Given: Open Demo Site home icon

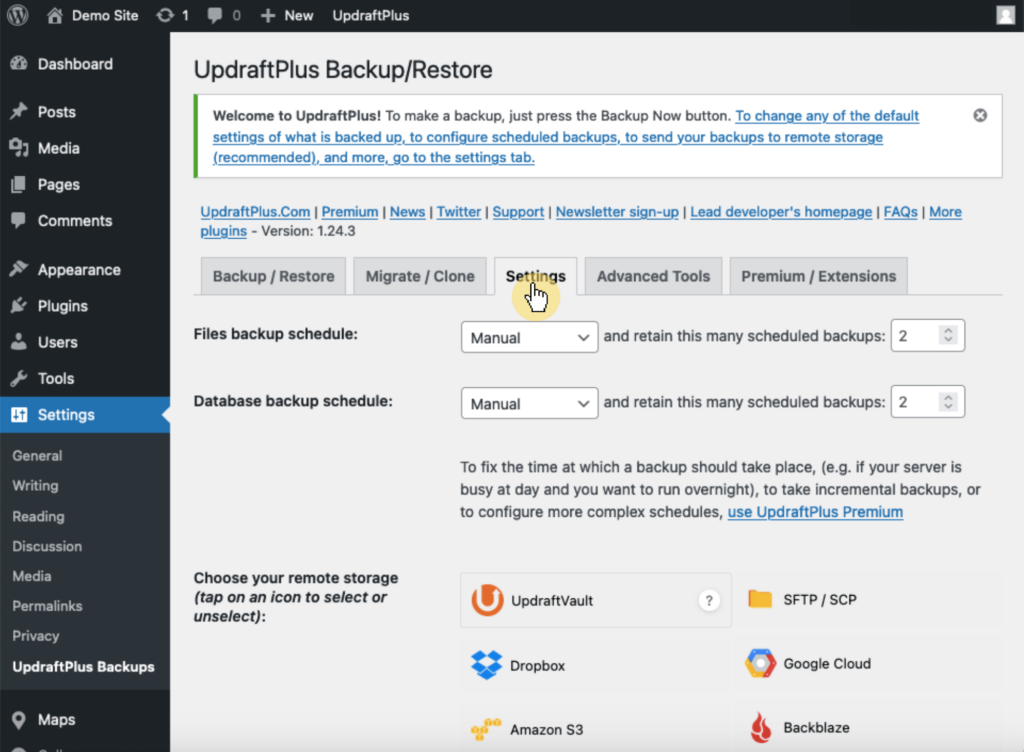Looking at the screenshot, I should click(x=55, y=15).
